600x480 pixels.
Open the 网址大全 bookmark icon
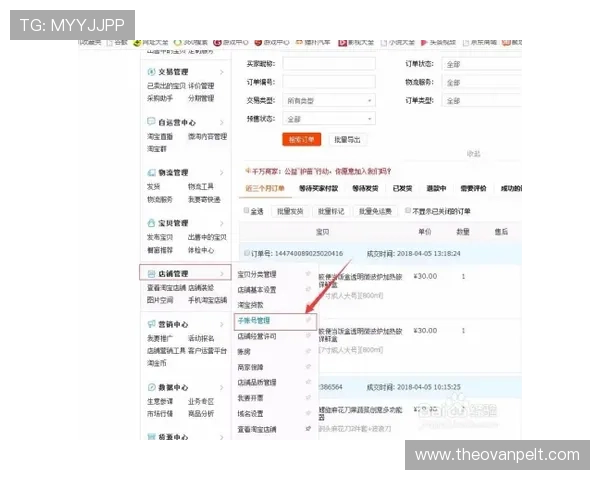point(137,42)
